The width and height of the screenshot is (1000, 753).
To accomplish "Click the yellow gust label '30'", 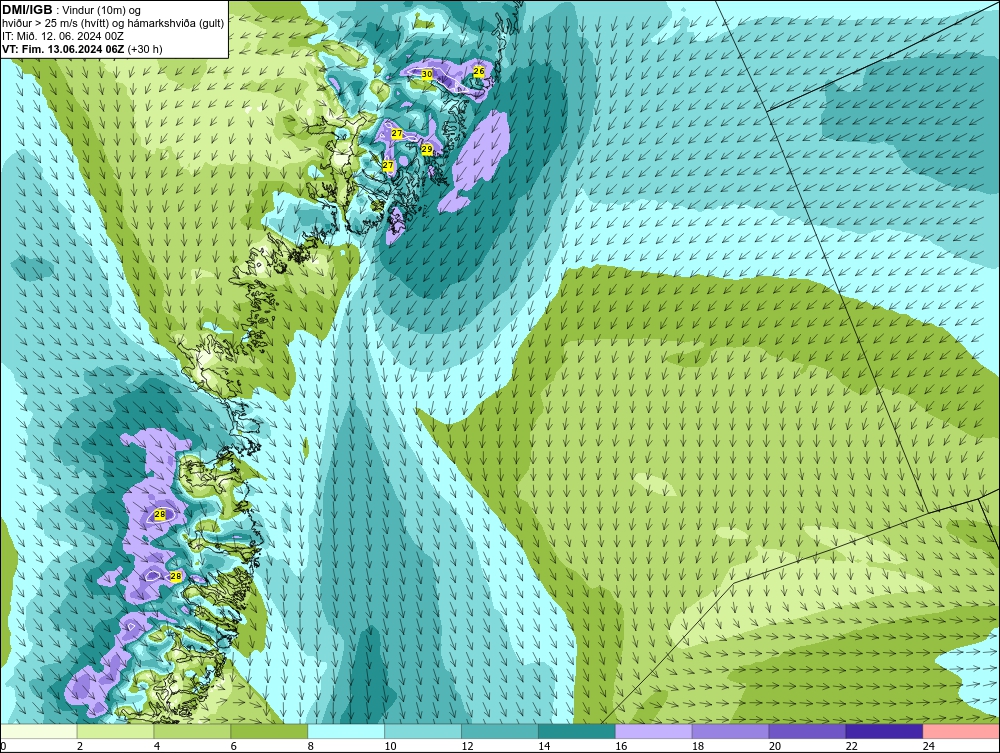I will click(x=427, y=74).
